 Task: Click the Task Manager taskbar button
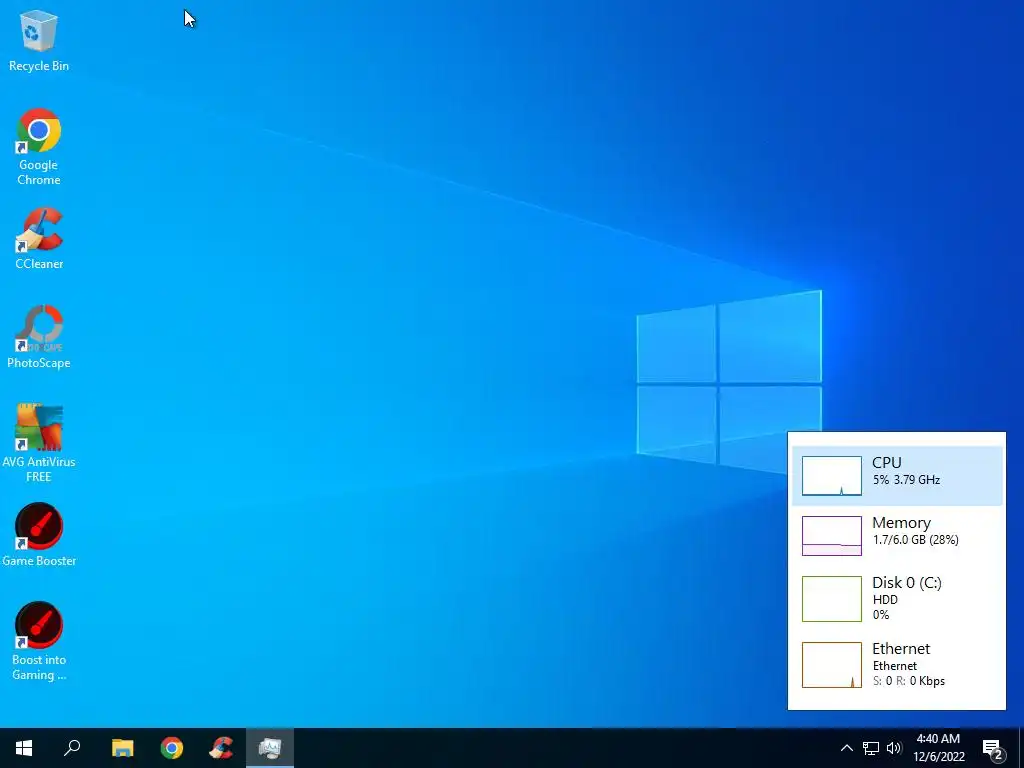pos(270,748)
